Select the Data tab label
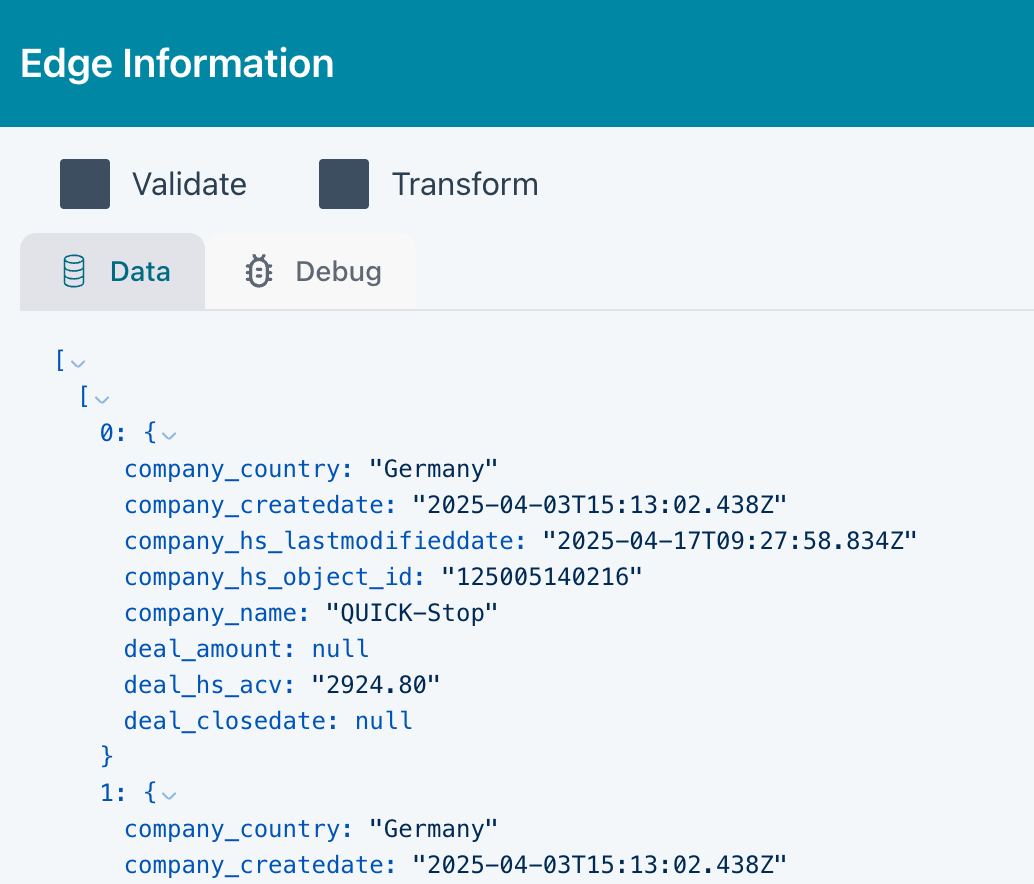This screenshot has height=884, width=1034. [x=140, y=272]
